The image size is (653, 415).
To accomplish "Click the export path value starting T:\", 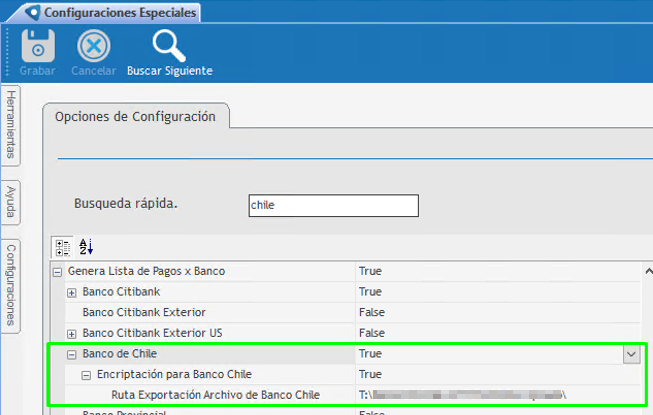I will click(x=462, y=395).
